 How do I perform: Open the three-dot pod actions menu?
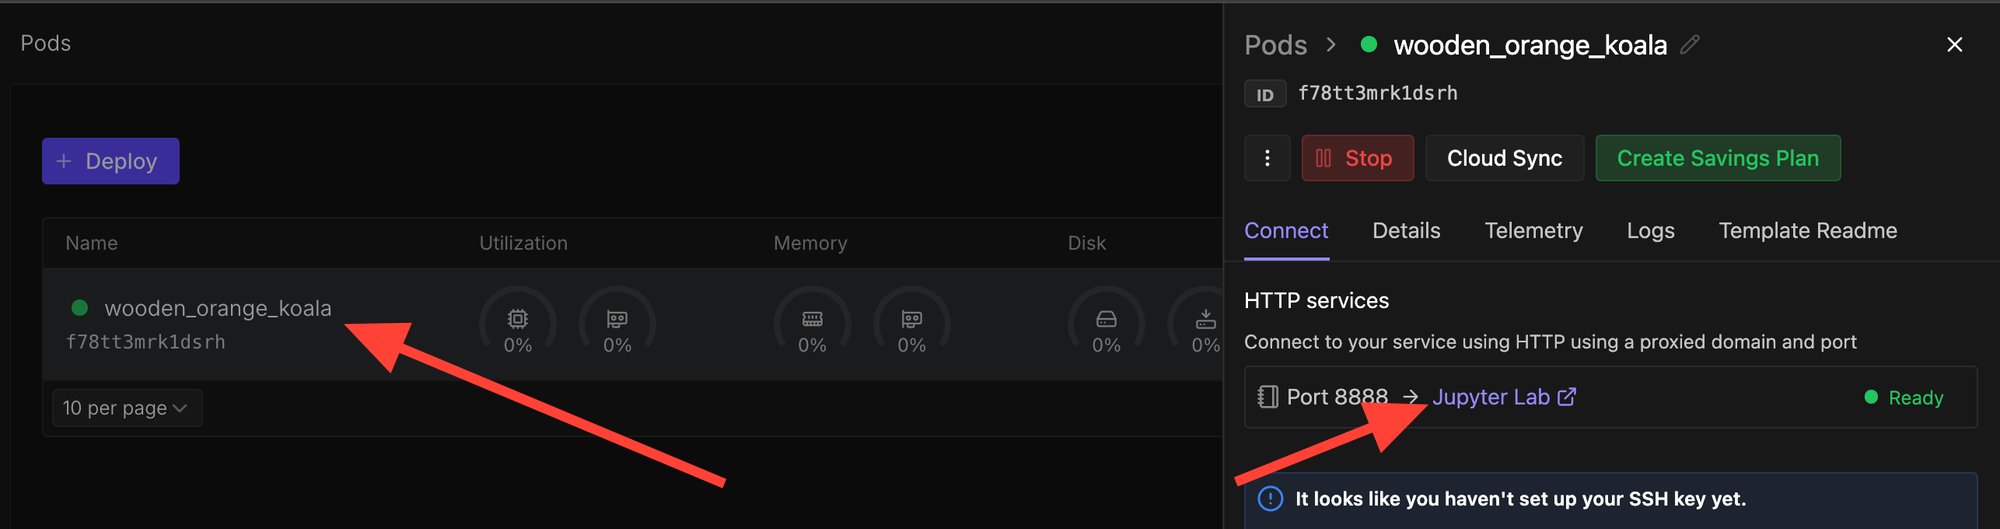1267,158
